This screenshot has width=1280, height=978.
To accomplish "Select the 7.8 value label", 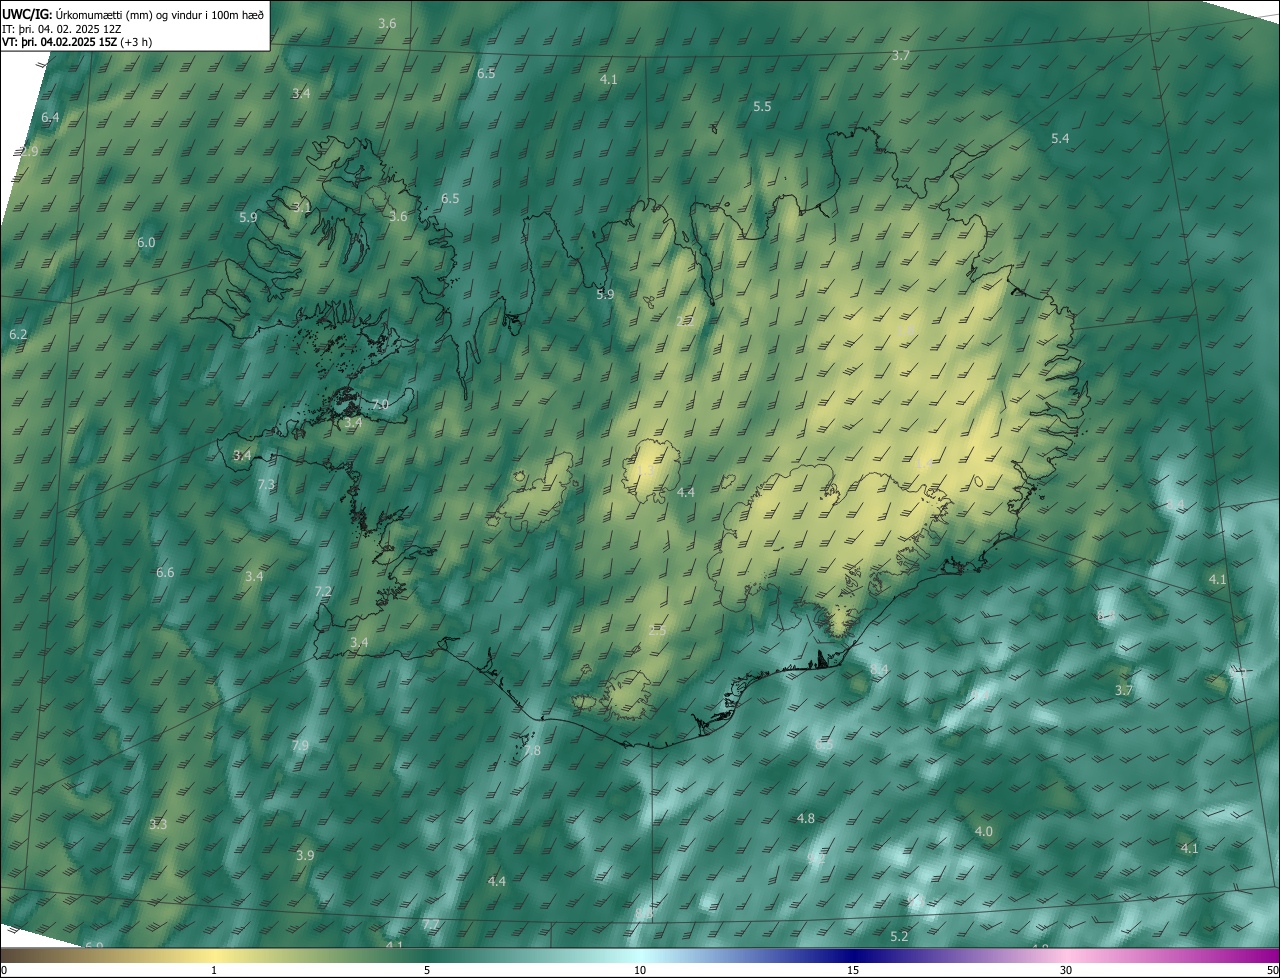I will click(x=532, y=750).
